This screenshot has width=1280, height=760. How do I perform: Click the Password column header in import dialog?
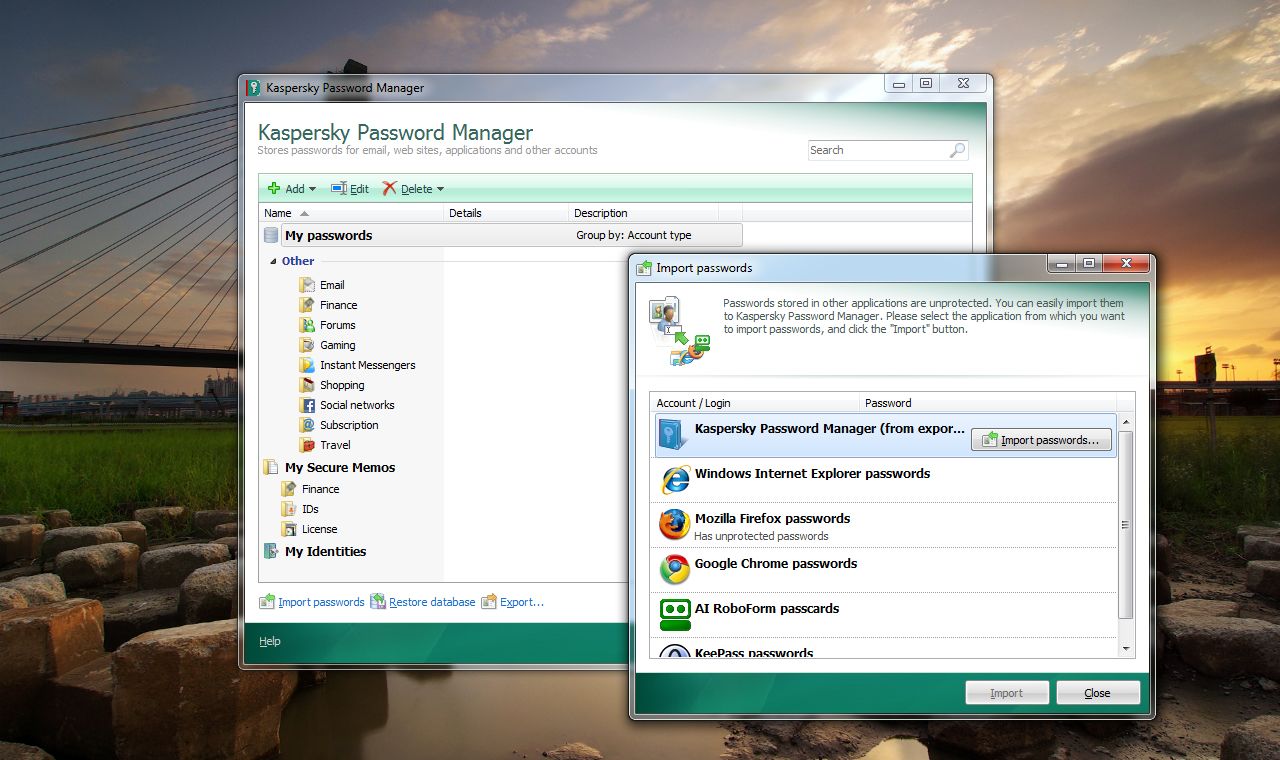(987, 403)
